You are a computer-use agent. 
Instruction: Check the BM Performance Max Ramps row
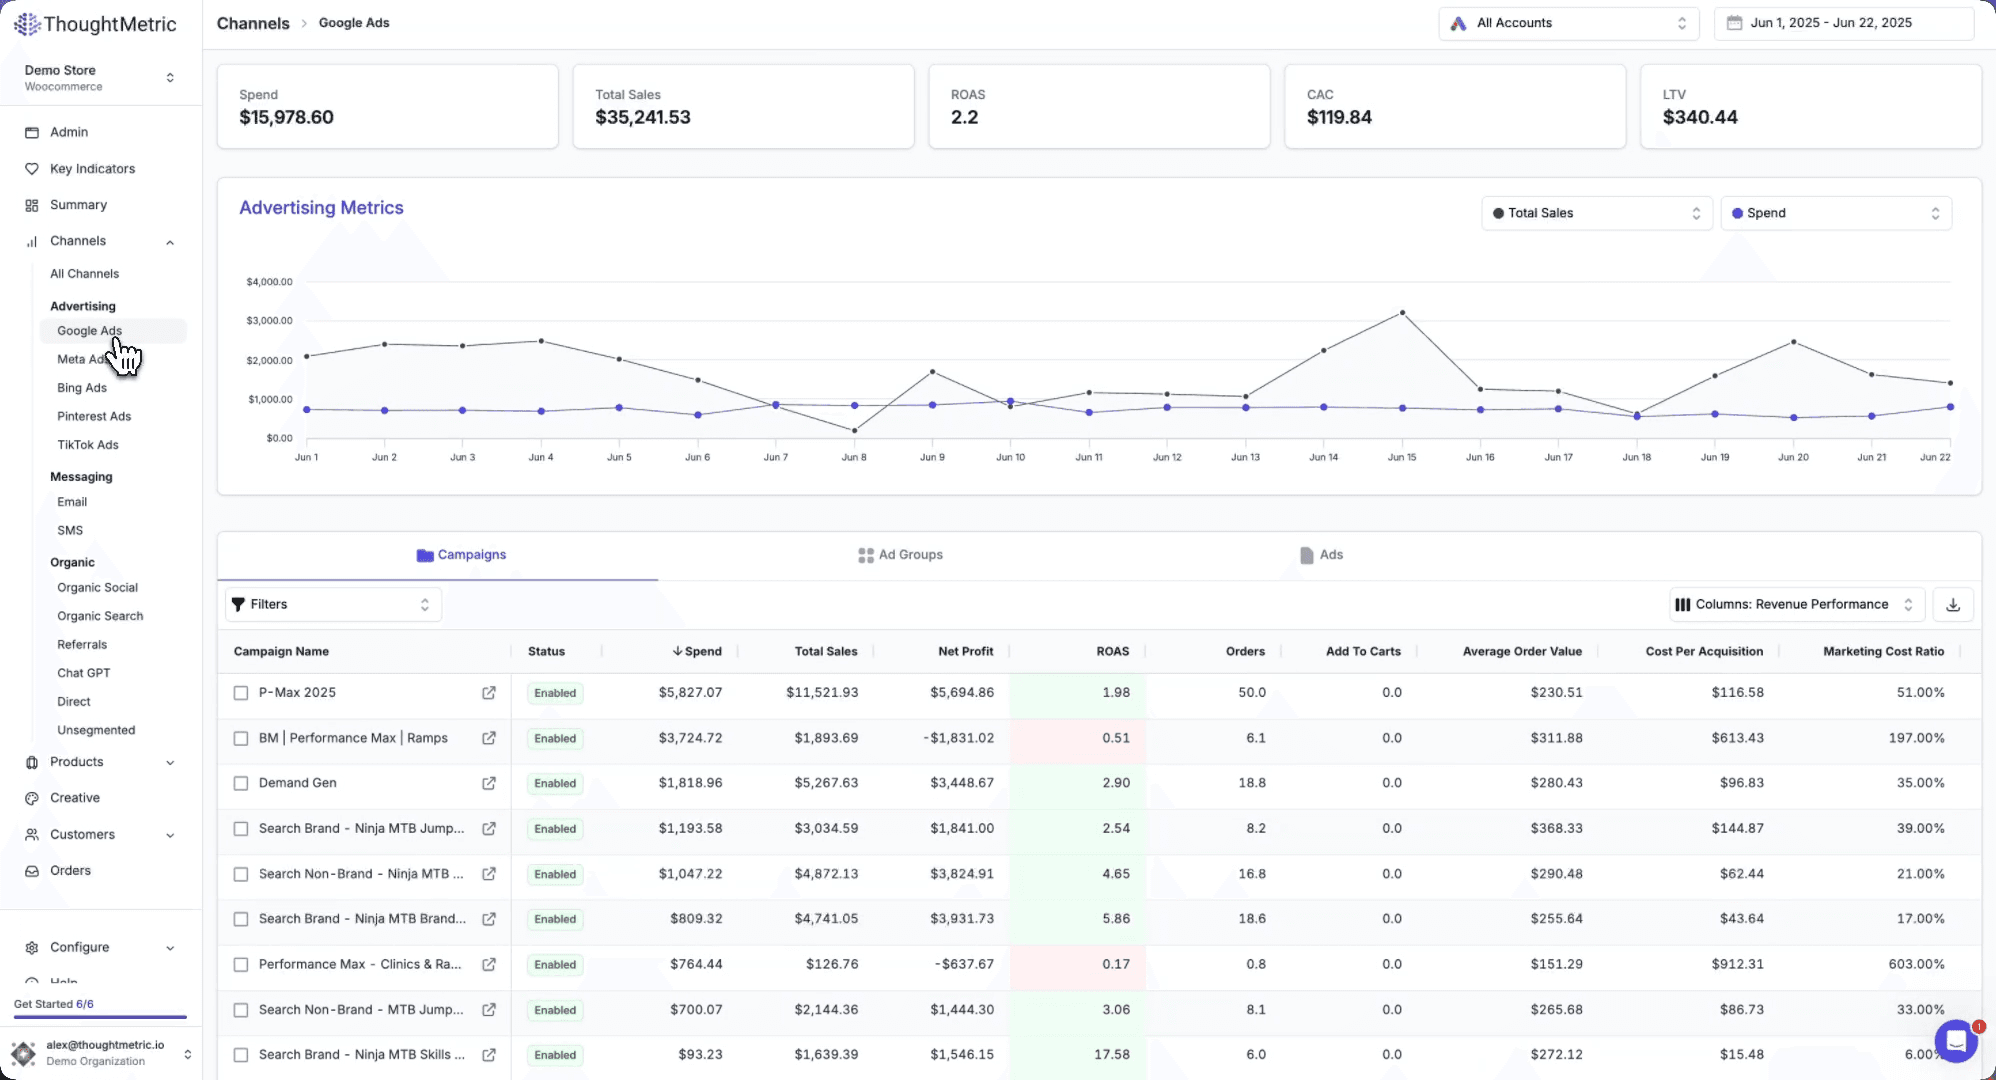tap(241, 738)
